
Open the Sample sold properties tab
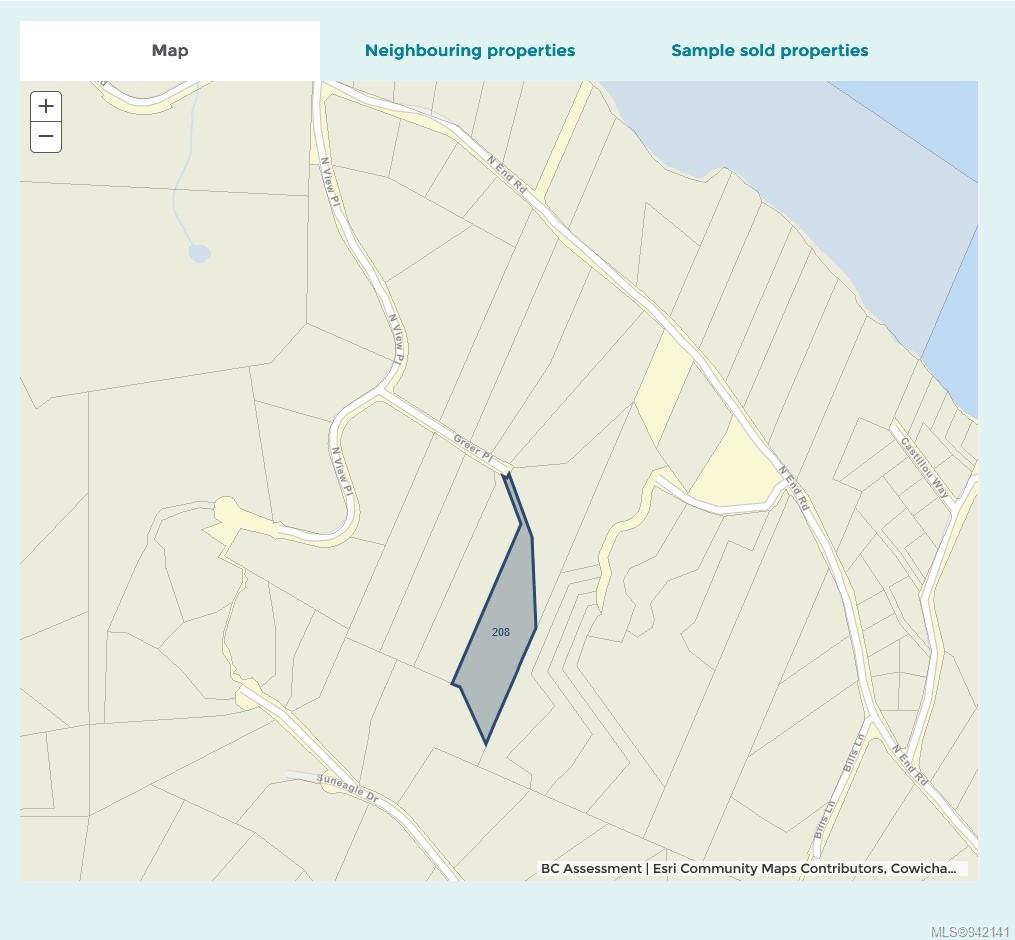pos(769,51)
